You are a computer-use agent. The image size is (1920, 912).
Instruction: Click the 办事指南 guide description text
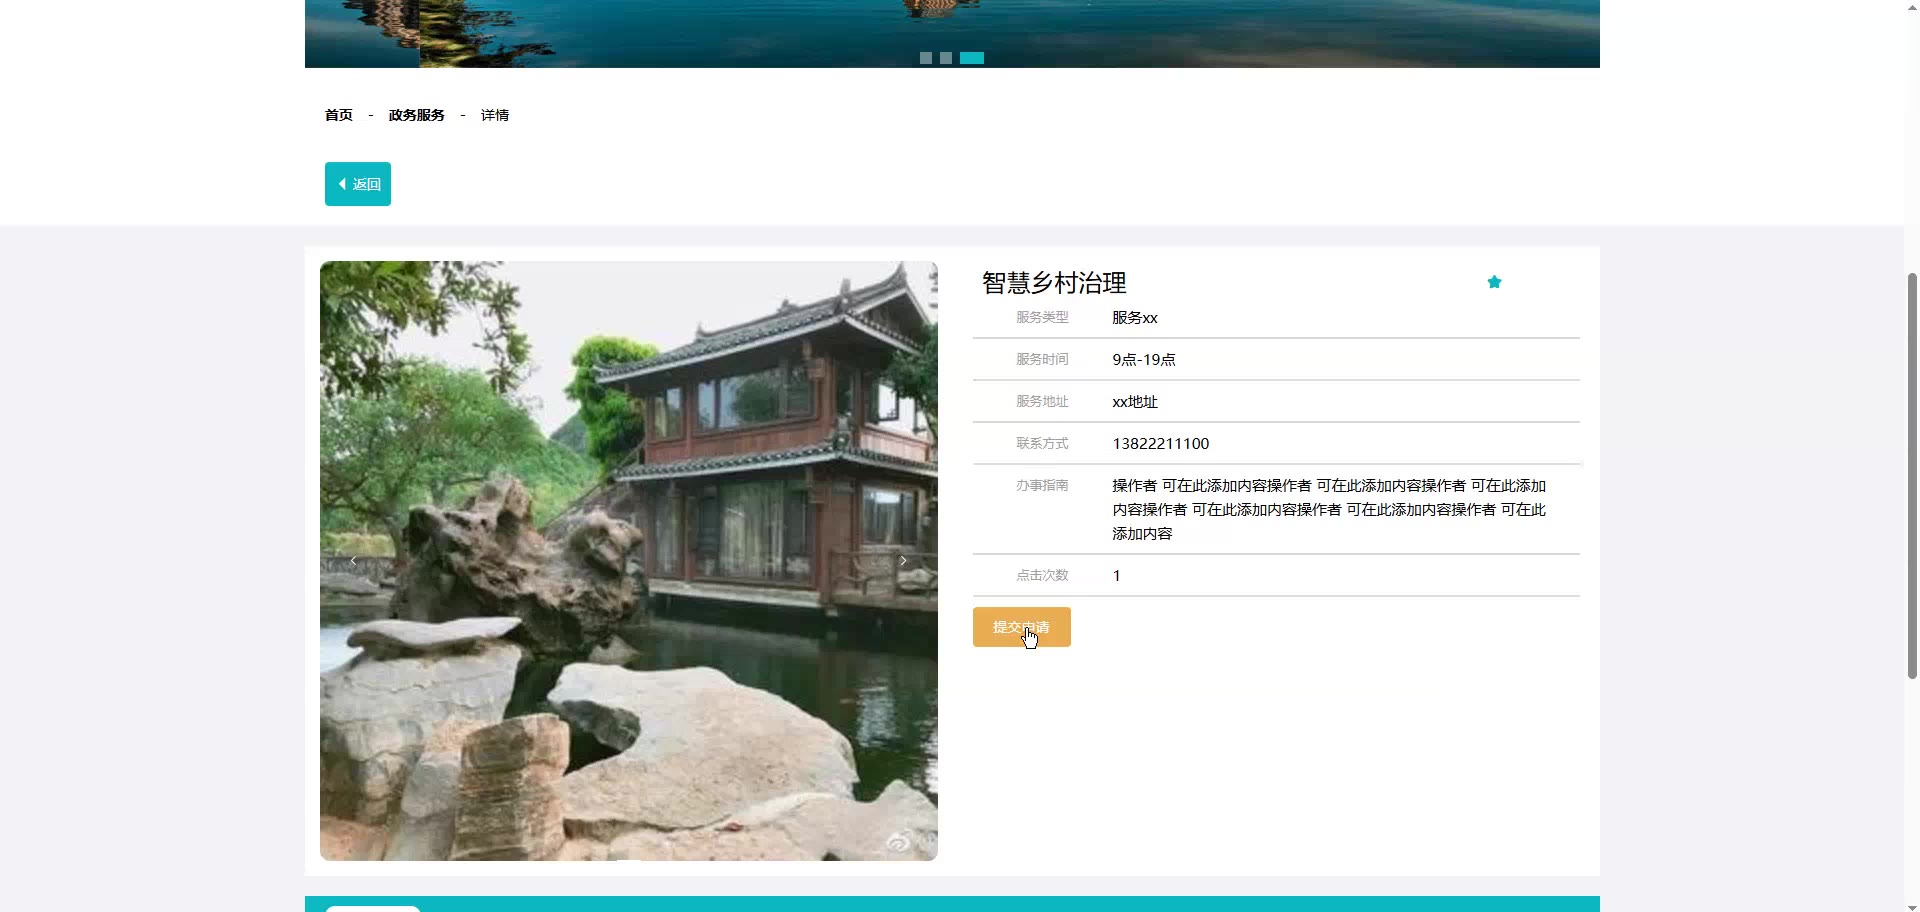pos(1329,510)
